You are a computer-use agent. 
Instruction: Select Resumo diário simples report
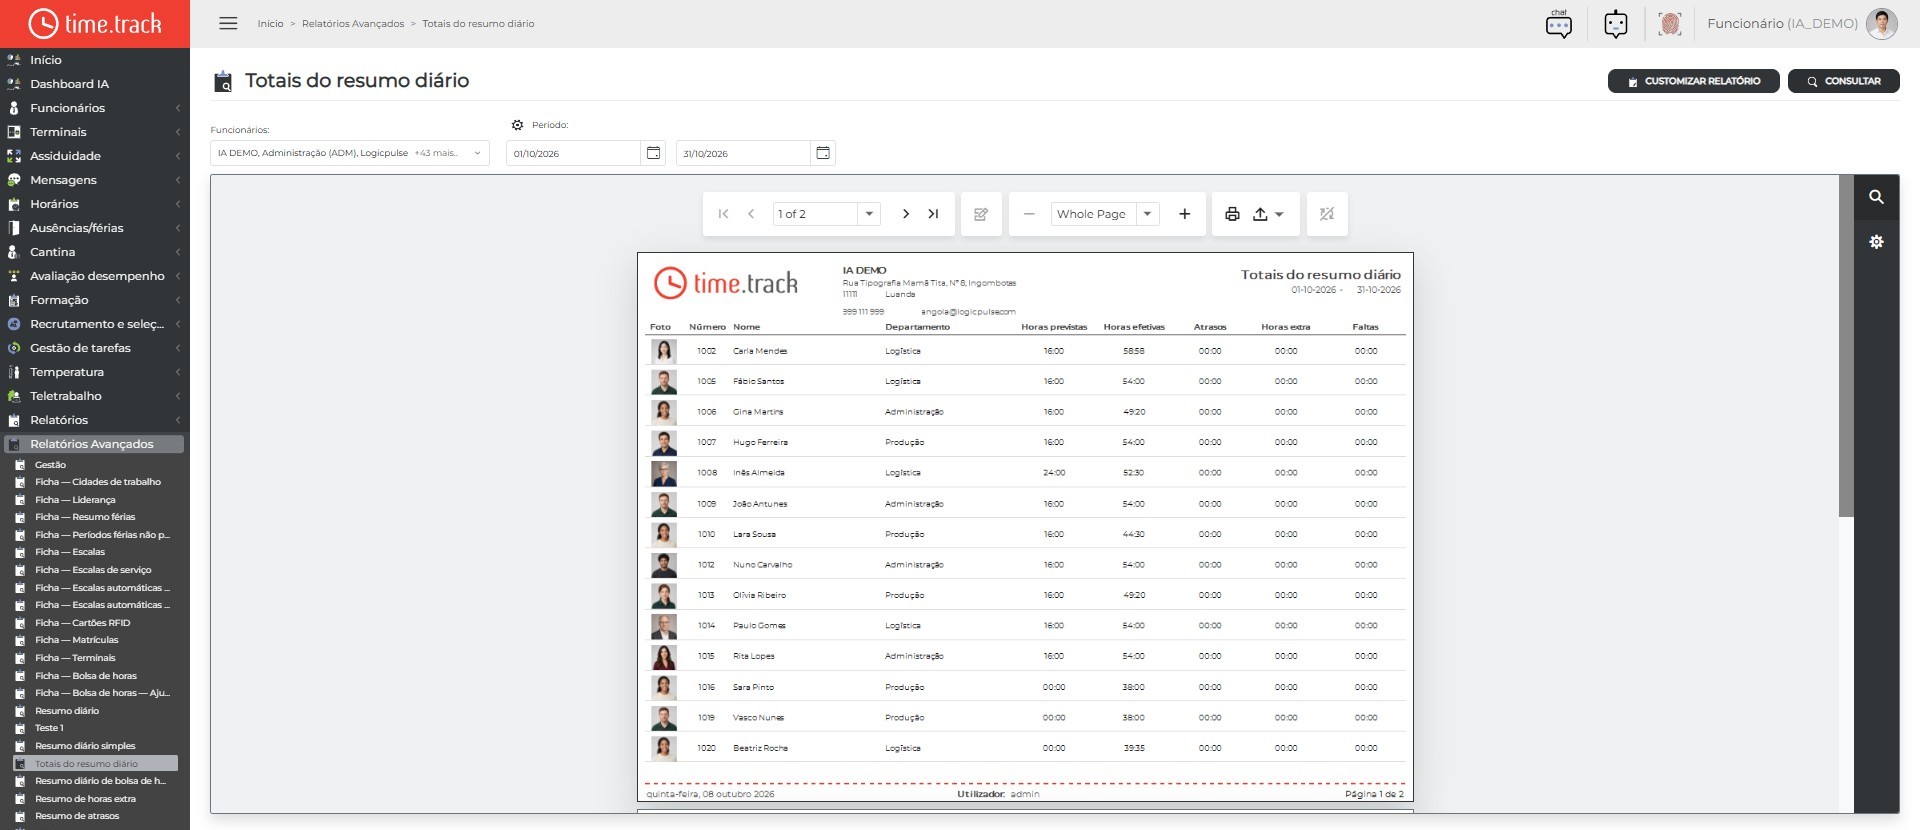click(x=85, y=746)
